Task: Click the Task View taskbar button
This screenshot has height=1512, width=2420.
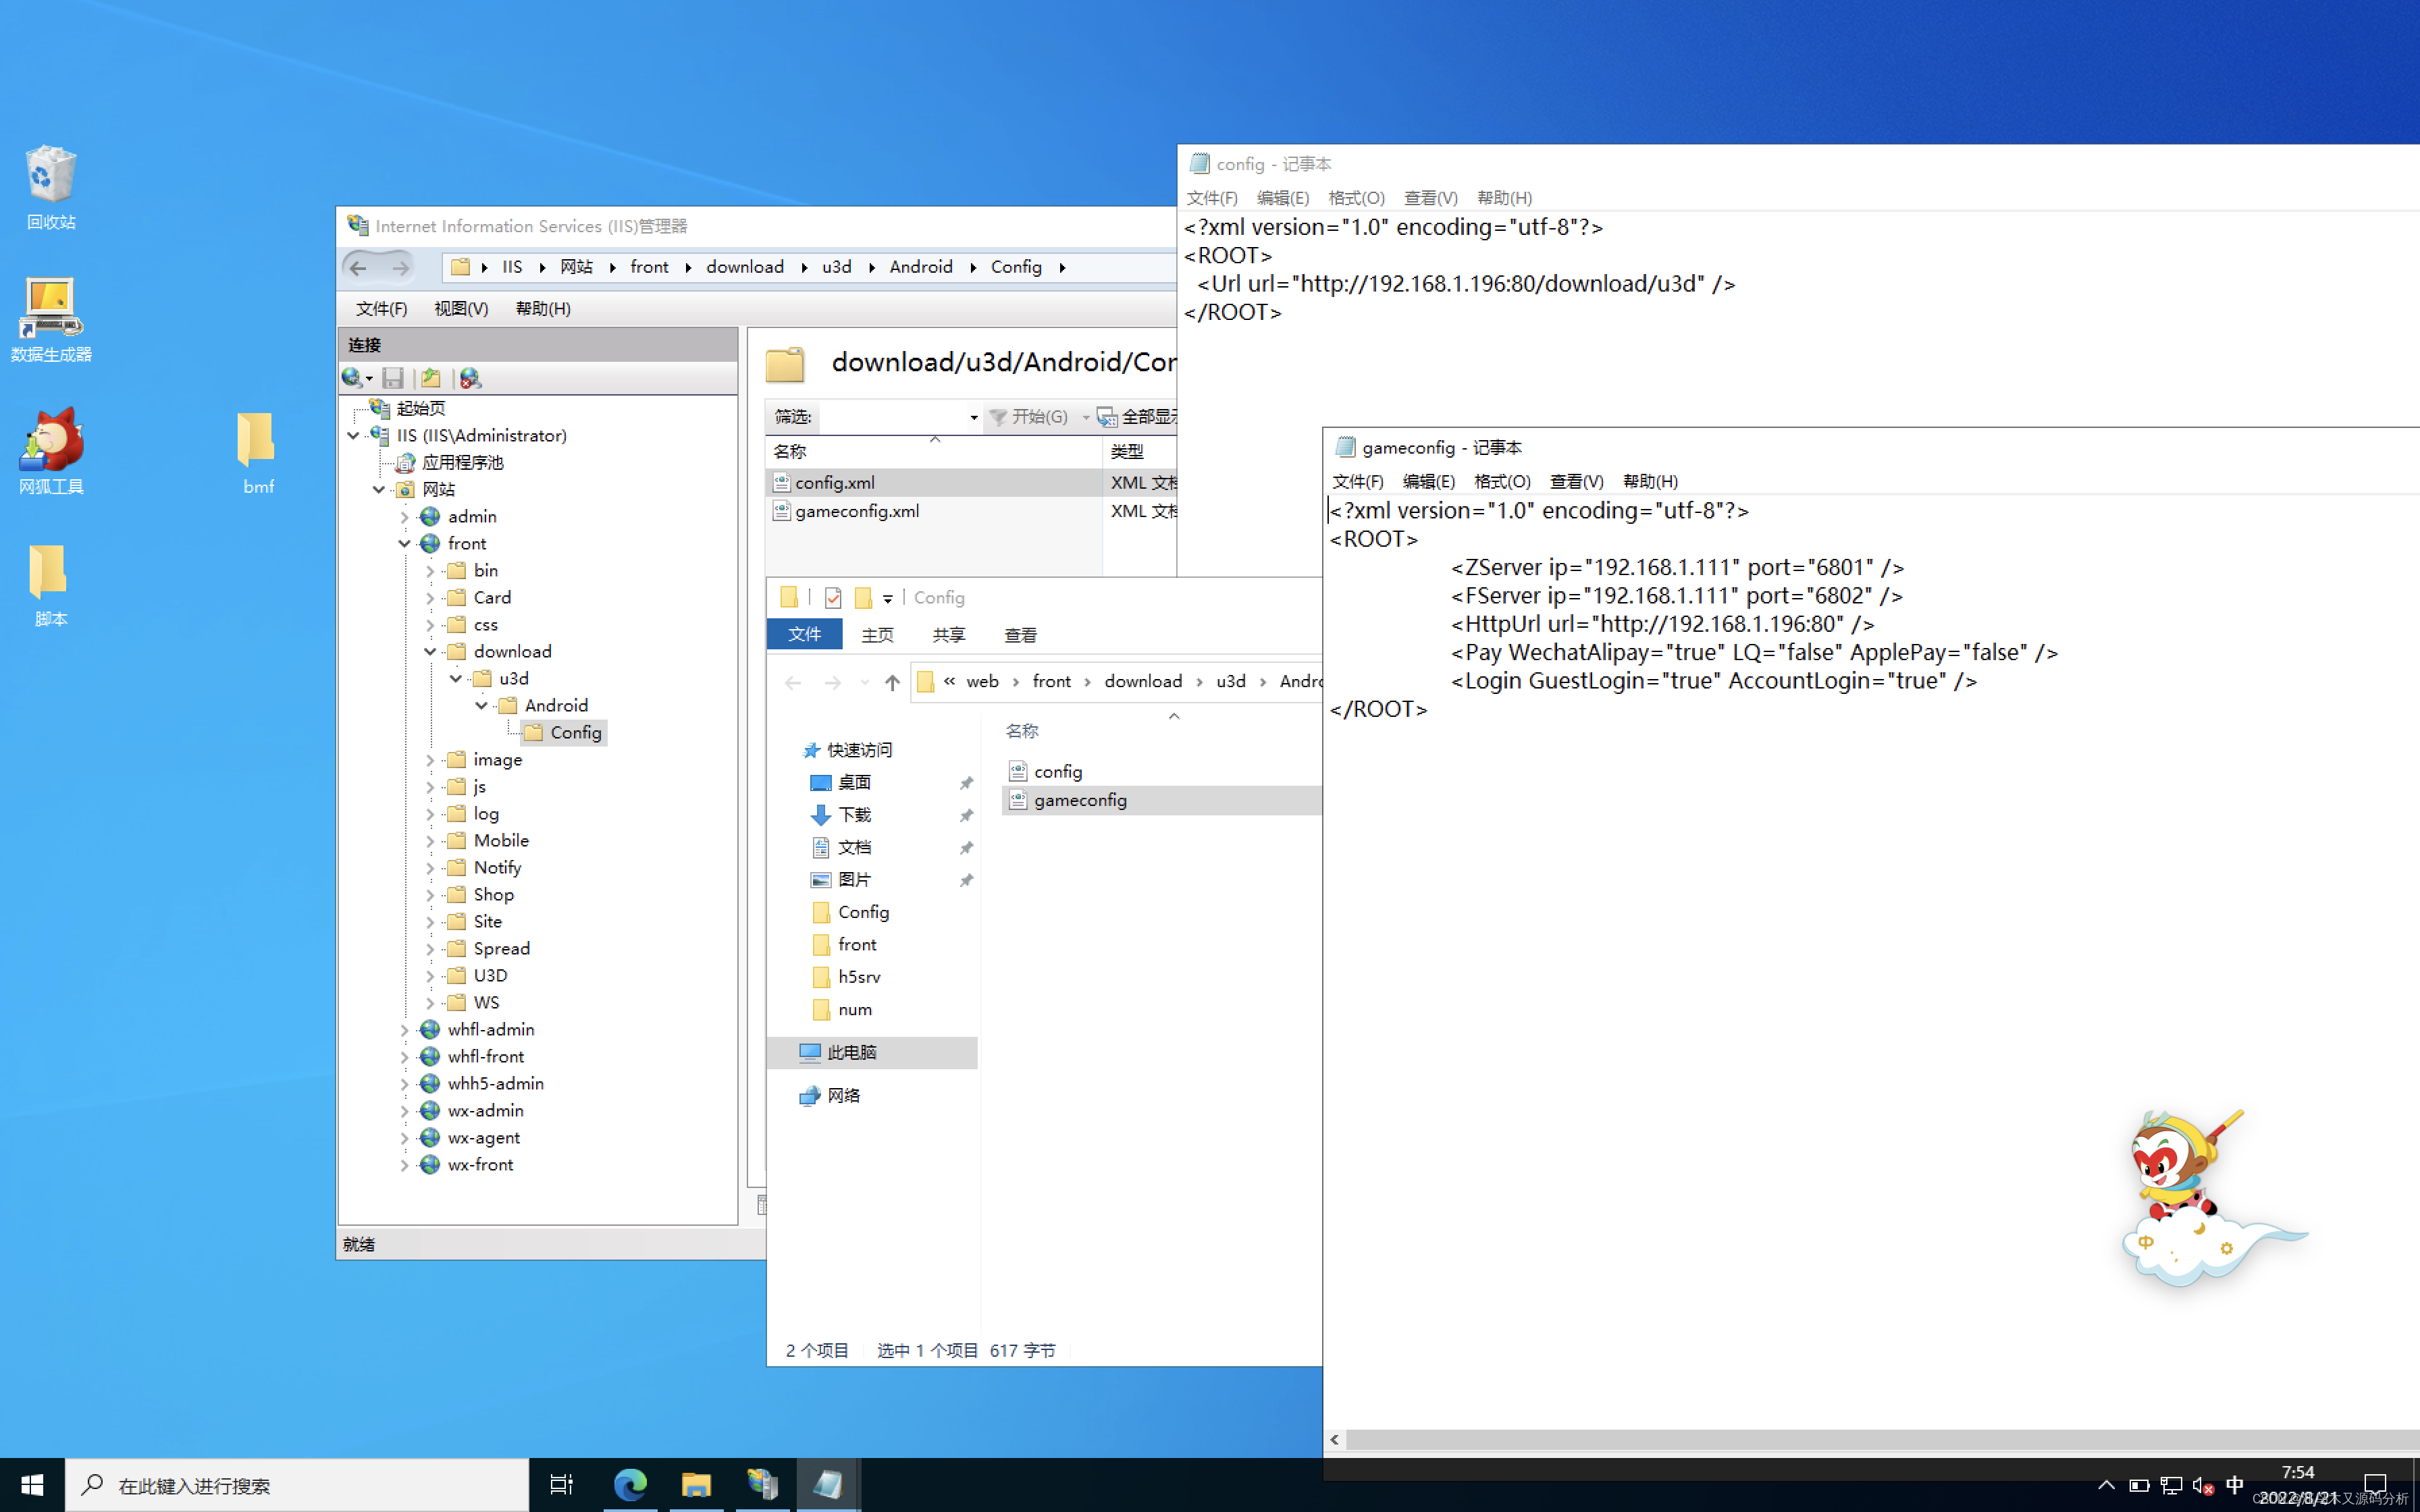Action: pyautogui.click(x=562, y=1485)
